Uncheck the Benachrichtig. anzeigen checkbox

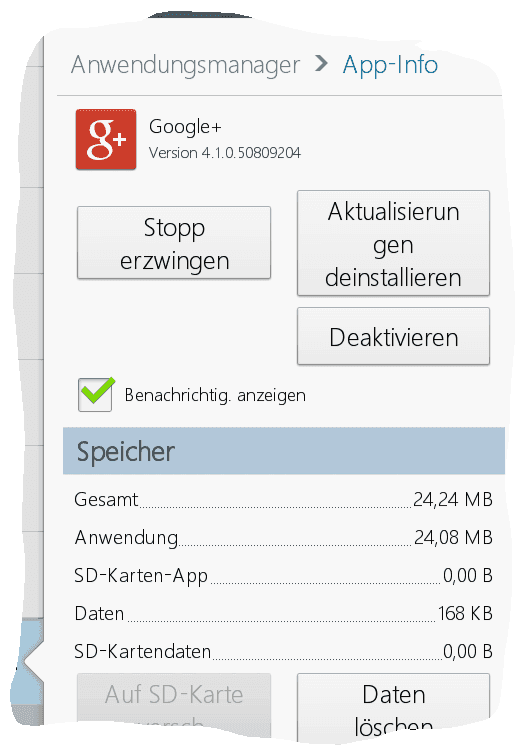tap(95, 395)
